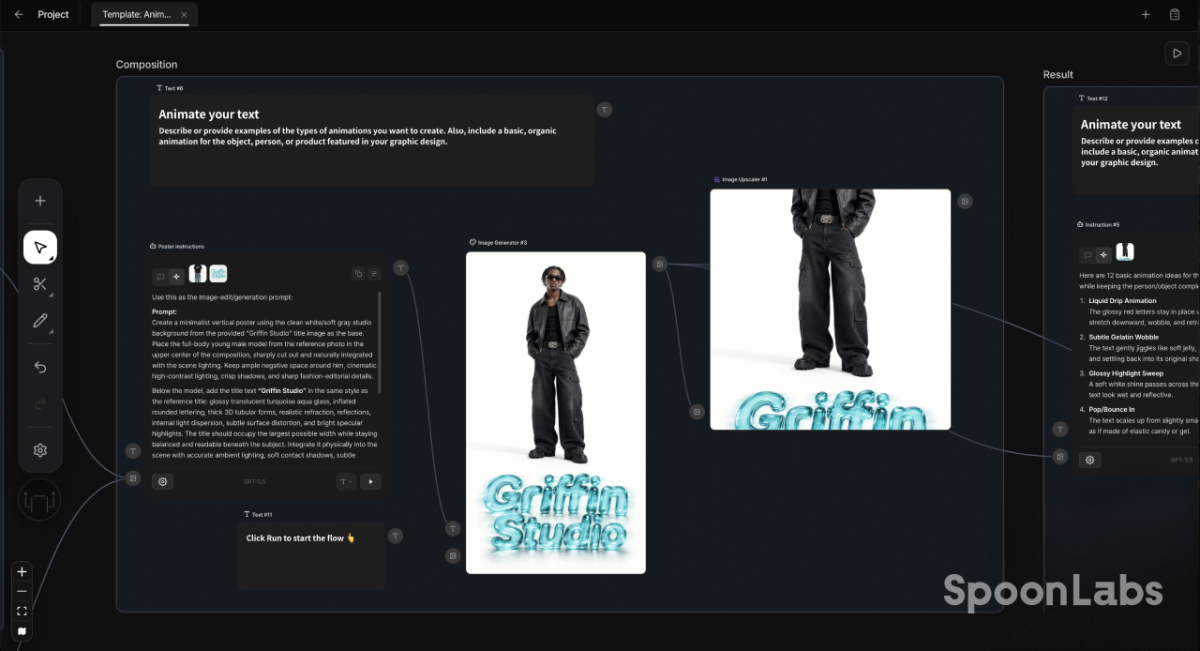
Task: Switch to the Template: Anim... tab
Action: (144, 15)
